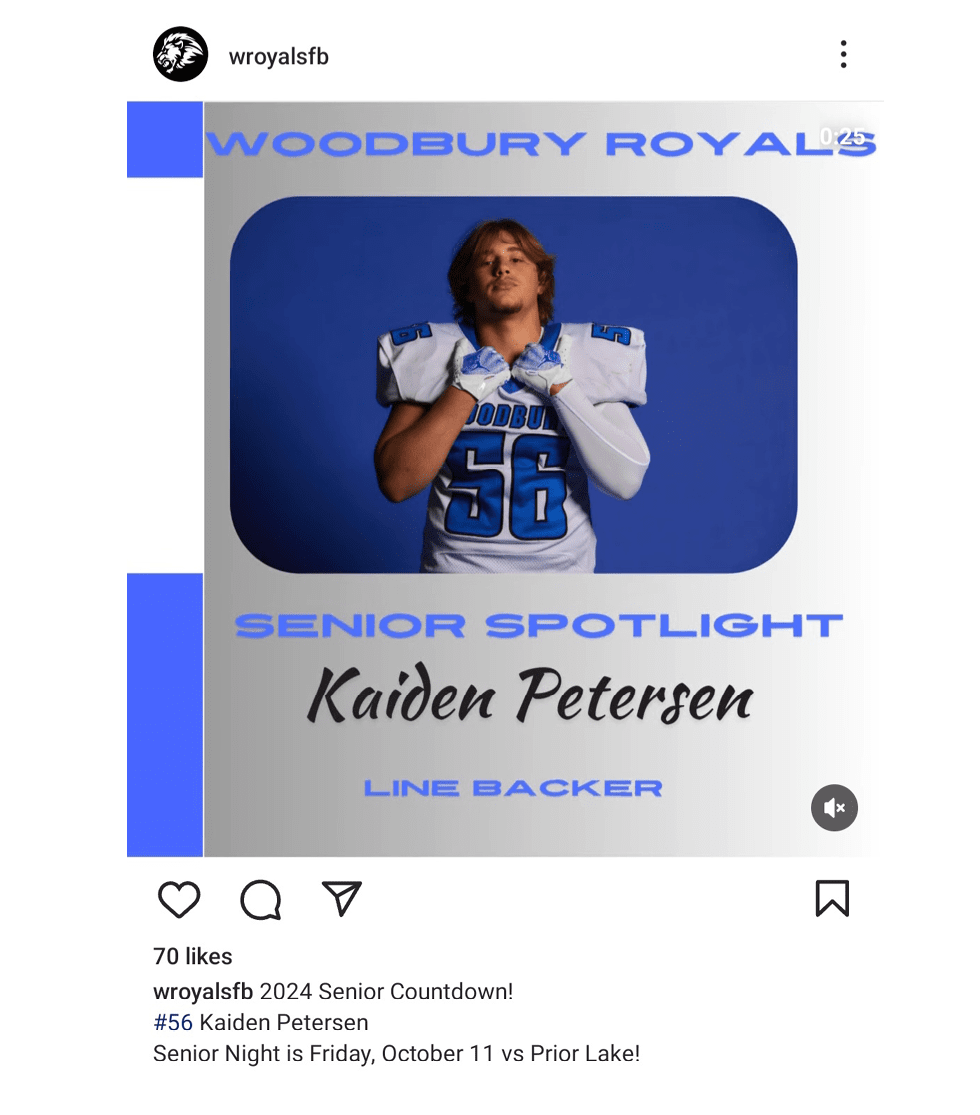Screen dimensions: 980x1115
Task: Click wroyalsfb username in the caption
Action: [203, 991]
